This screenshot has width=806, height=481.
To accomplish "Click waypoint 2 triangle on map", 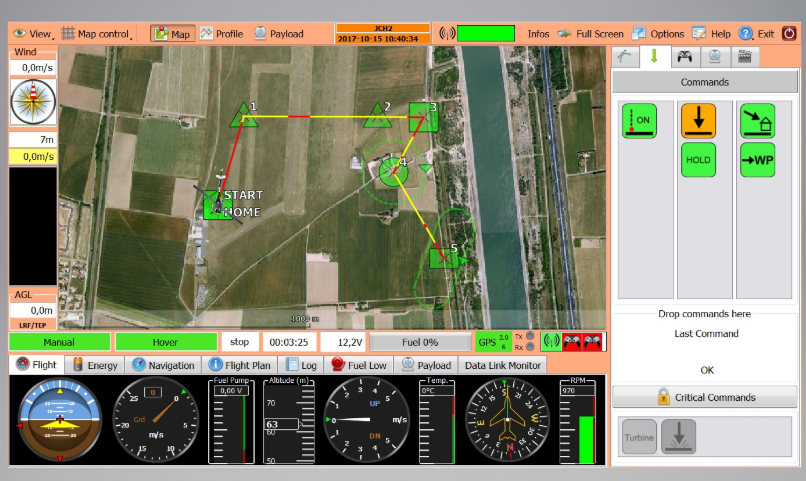I will tap(377, 116).
